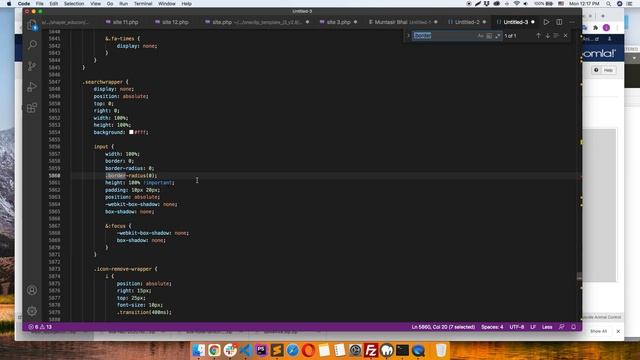Toggle Match Case in find widget

[x=480, y=36]
